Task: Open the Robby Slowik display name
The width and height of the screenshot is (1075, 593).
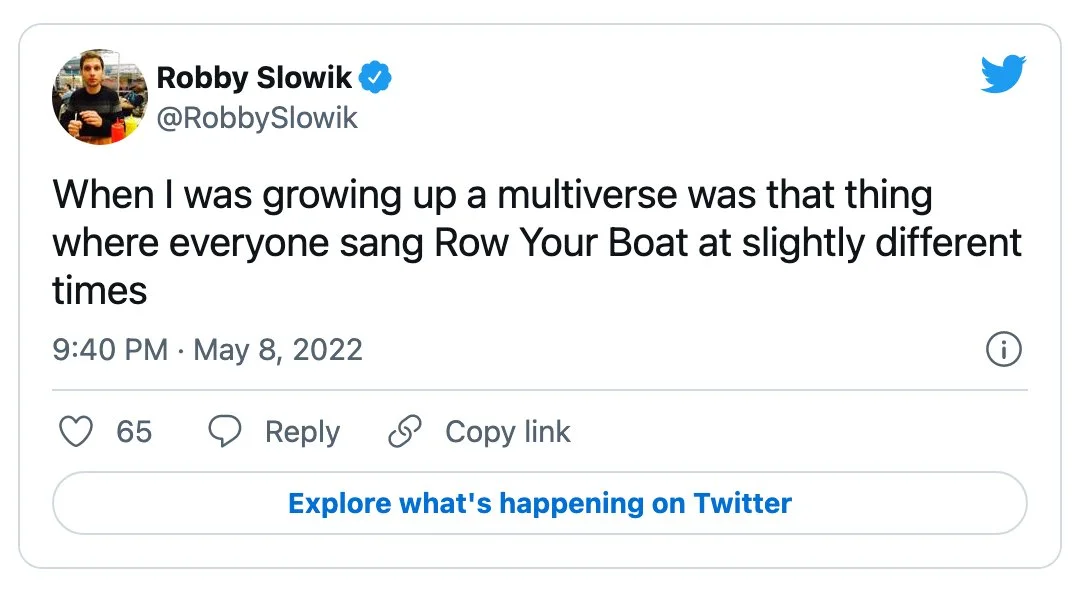Action: (254, 78)
